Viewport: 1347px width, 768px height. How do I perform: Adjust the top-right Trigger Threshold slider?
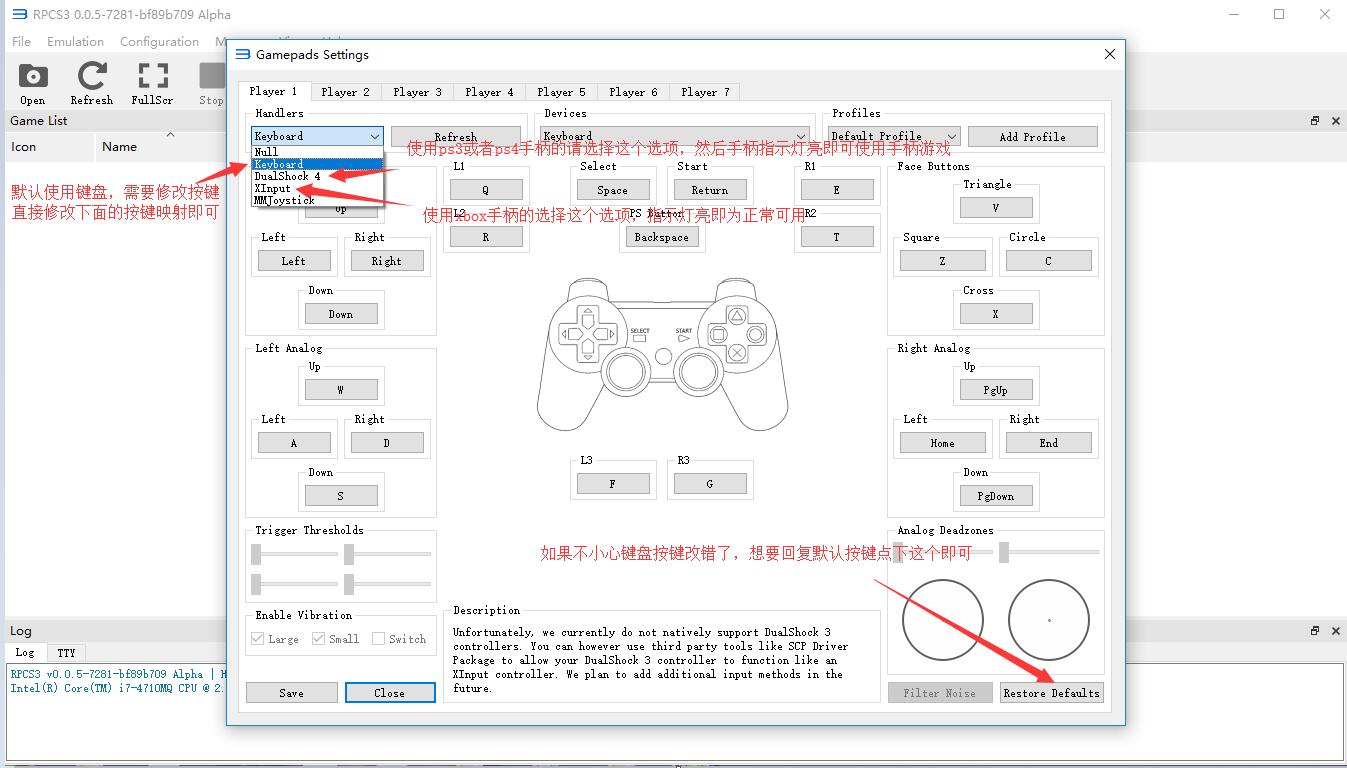click(x=387, y=554)
